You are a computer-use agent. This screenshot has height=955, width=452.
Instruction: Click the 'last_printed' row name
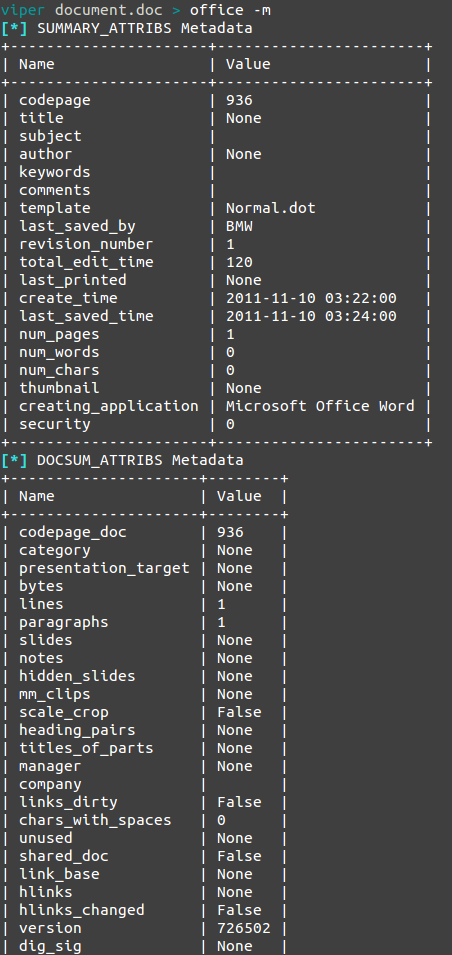pyautogui.click(x=72, y=280)
